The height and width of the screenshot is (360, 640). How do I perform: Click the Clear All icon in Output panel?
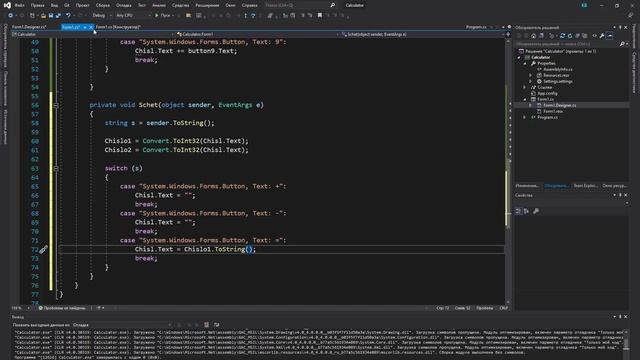[x=207, y=324]
